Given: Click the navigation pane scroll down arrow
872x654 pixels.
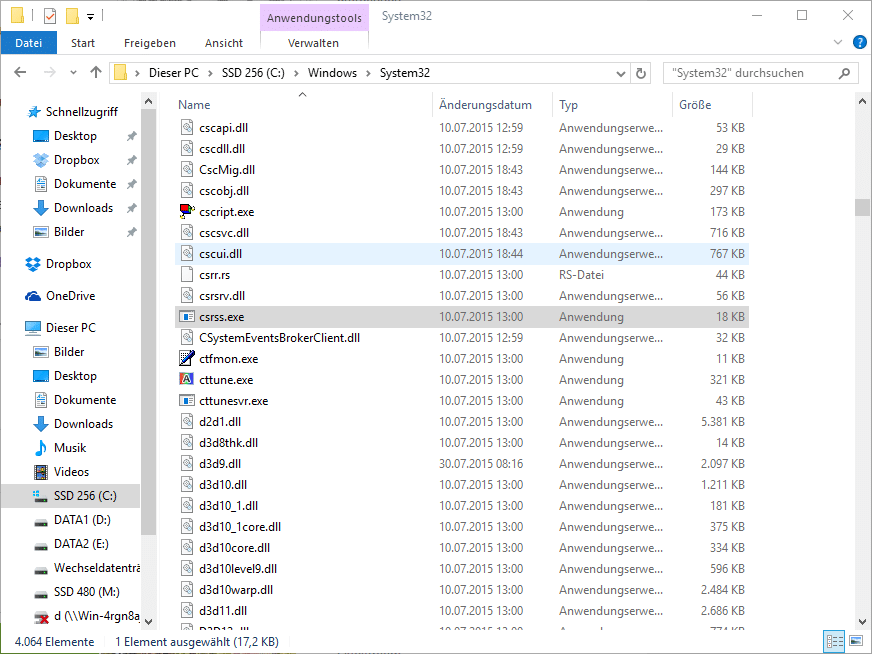Looking at the screenshot, I should click(x=148, y=621).
